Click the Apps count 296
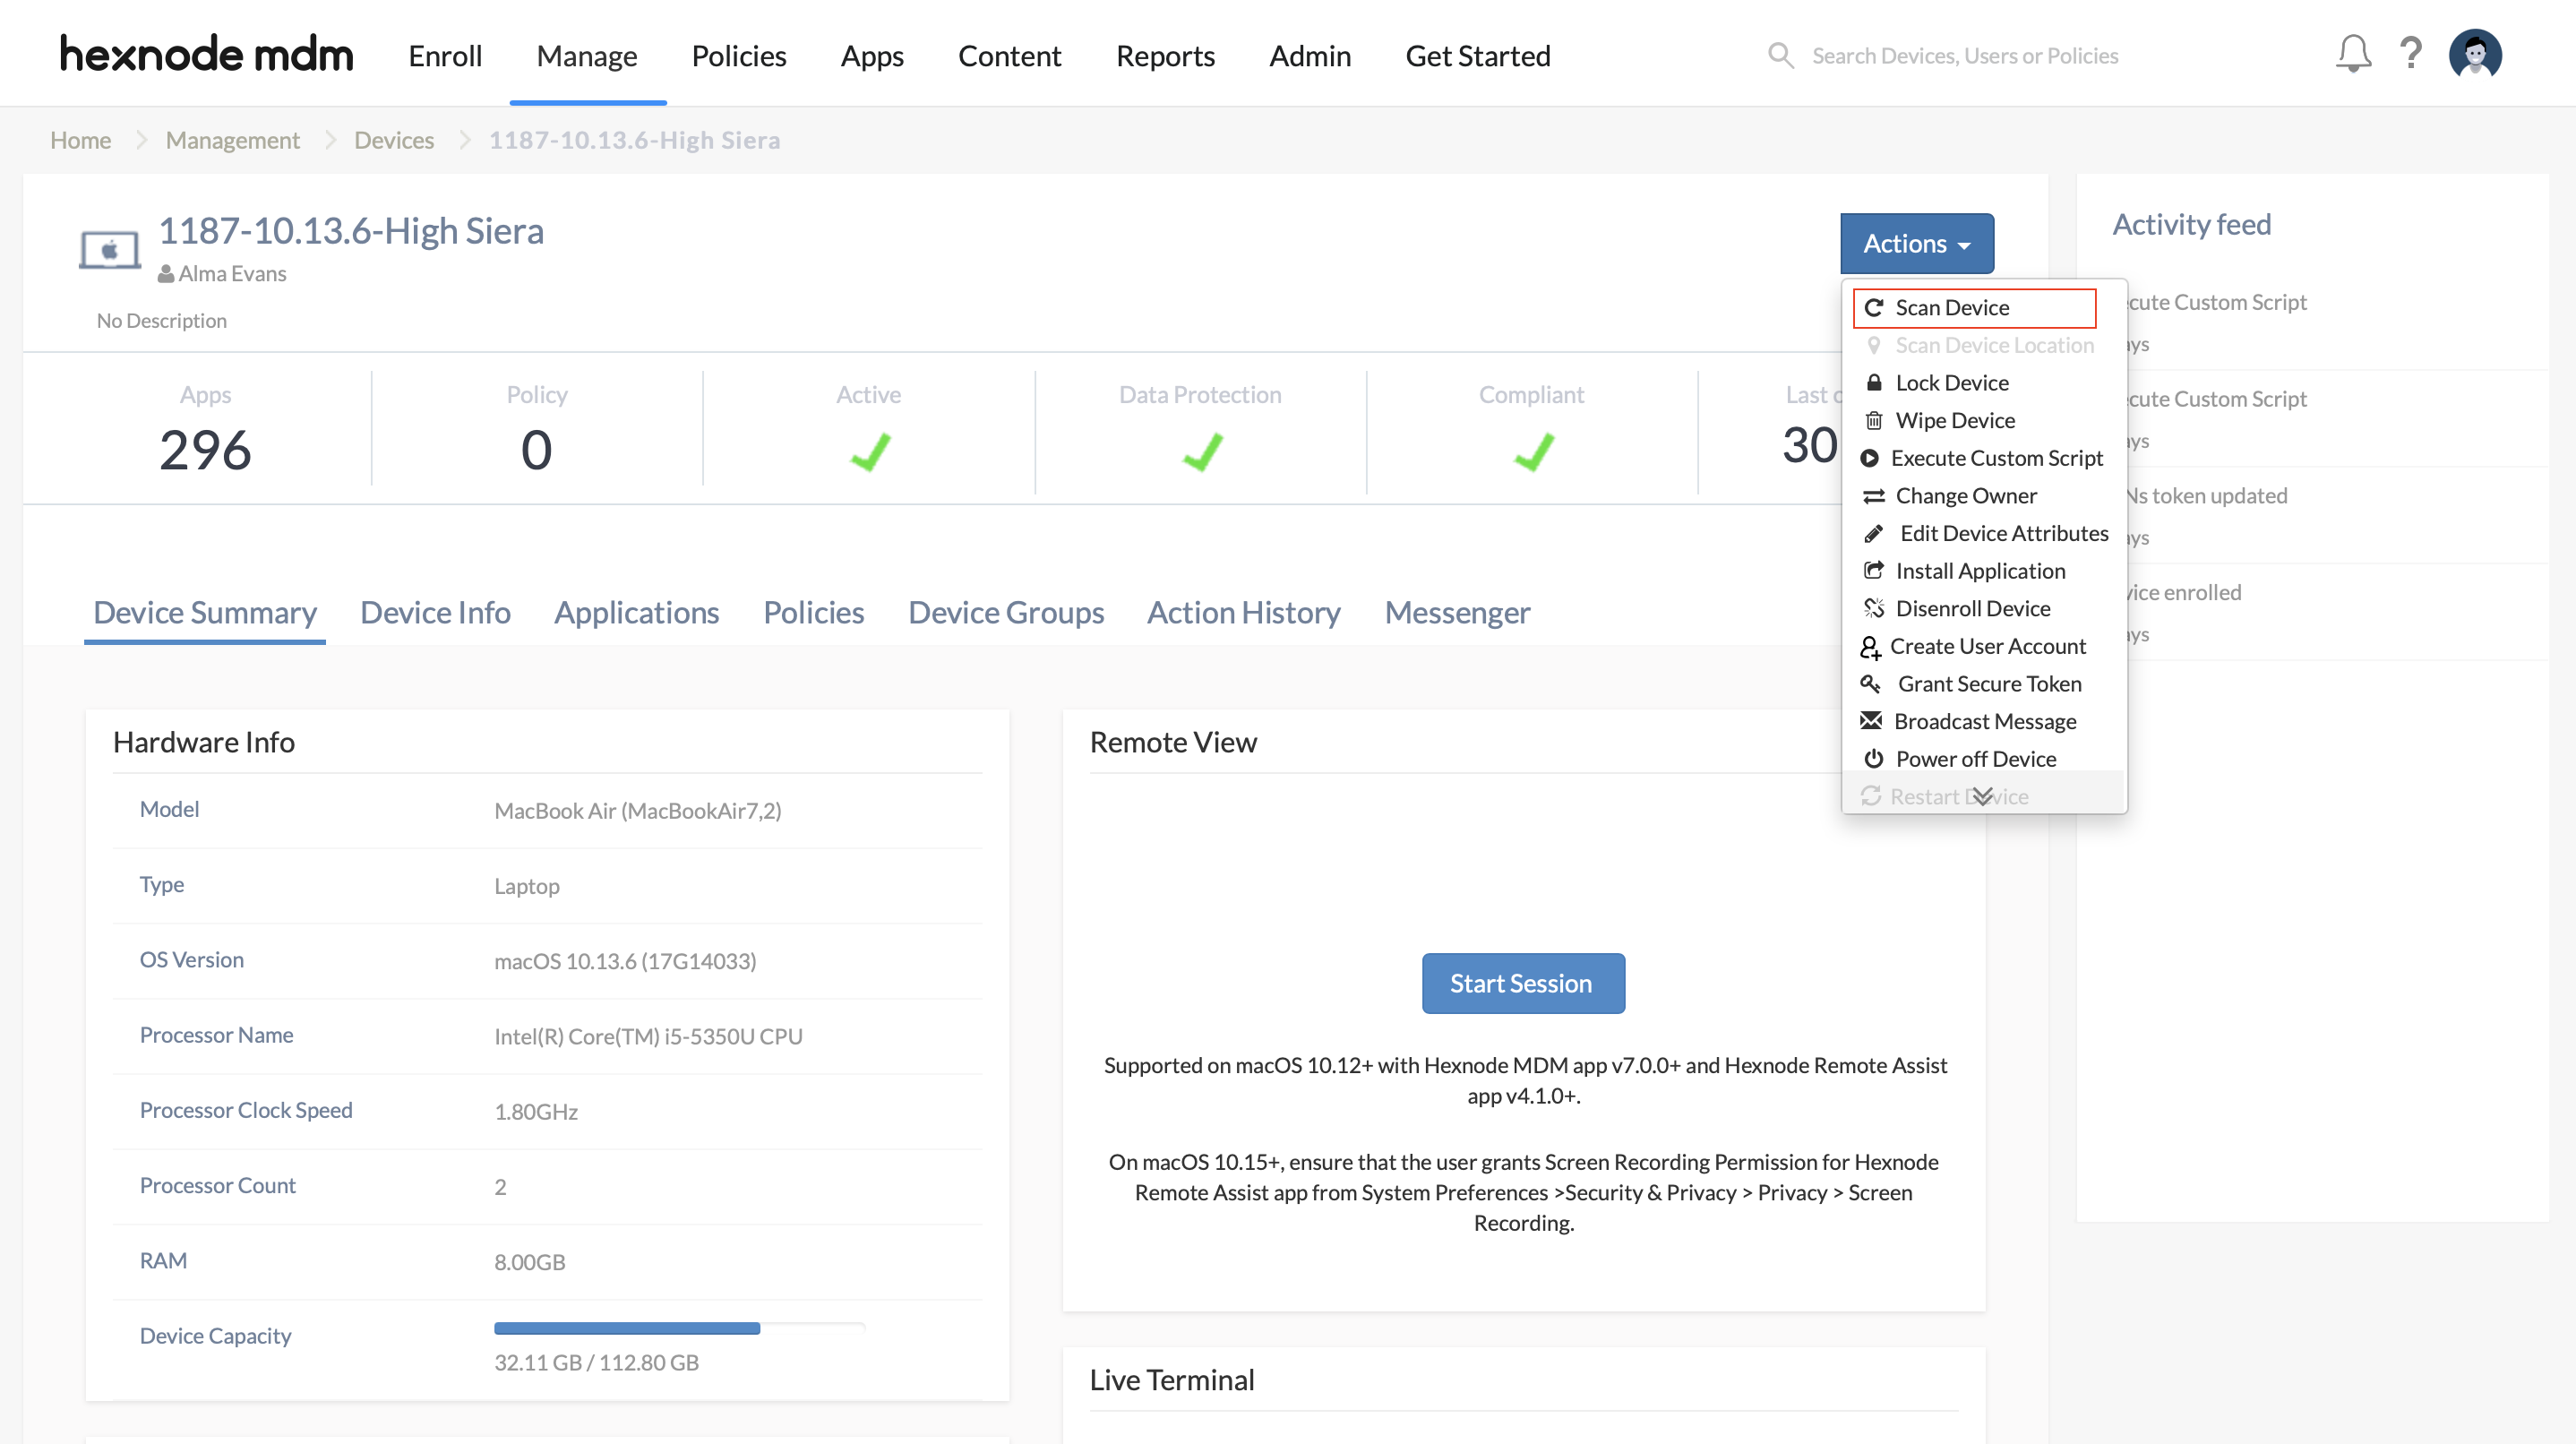This screenshot has height=1444, width=2576. pyautogui.click(x=205, y=450)
